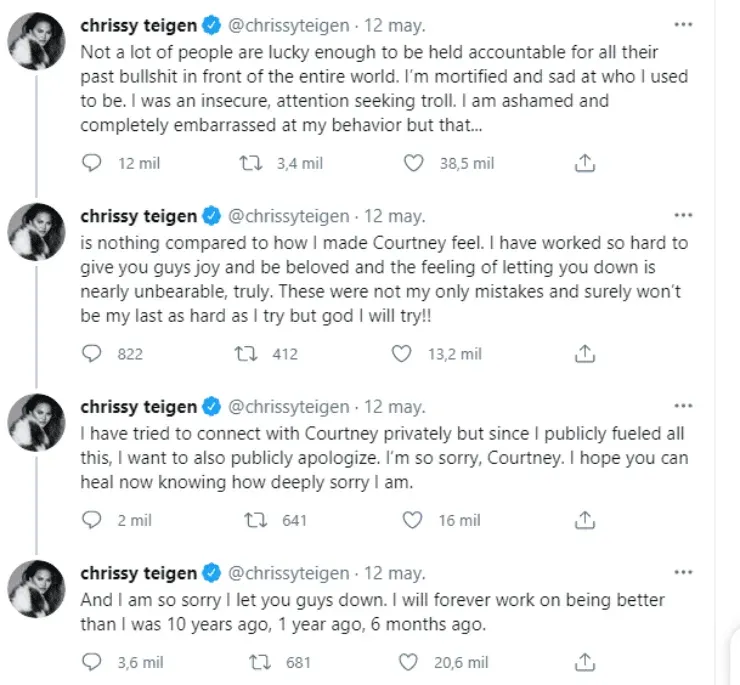
Task: Share the first tweet about past behavior
Action: (x=587, y=163)
